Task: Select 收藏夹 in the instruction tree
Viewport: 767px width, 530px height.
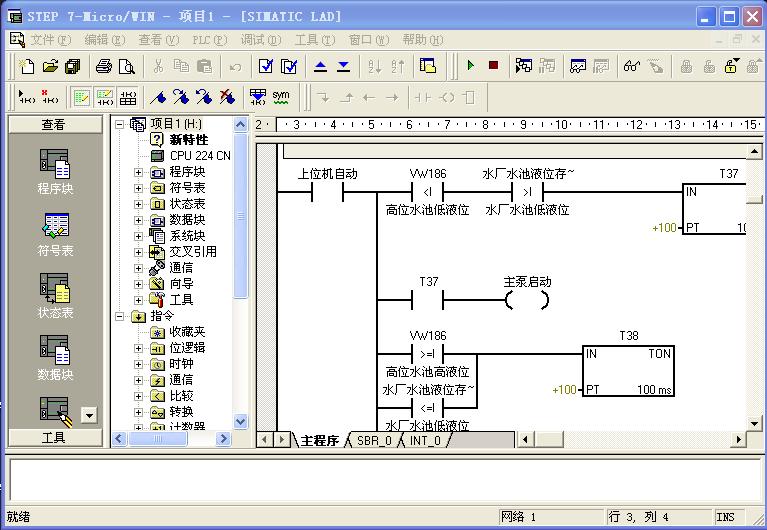Action: pos(187,332)
